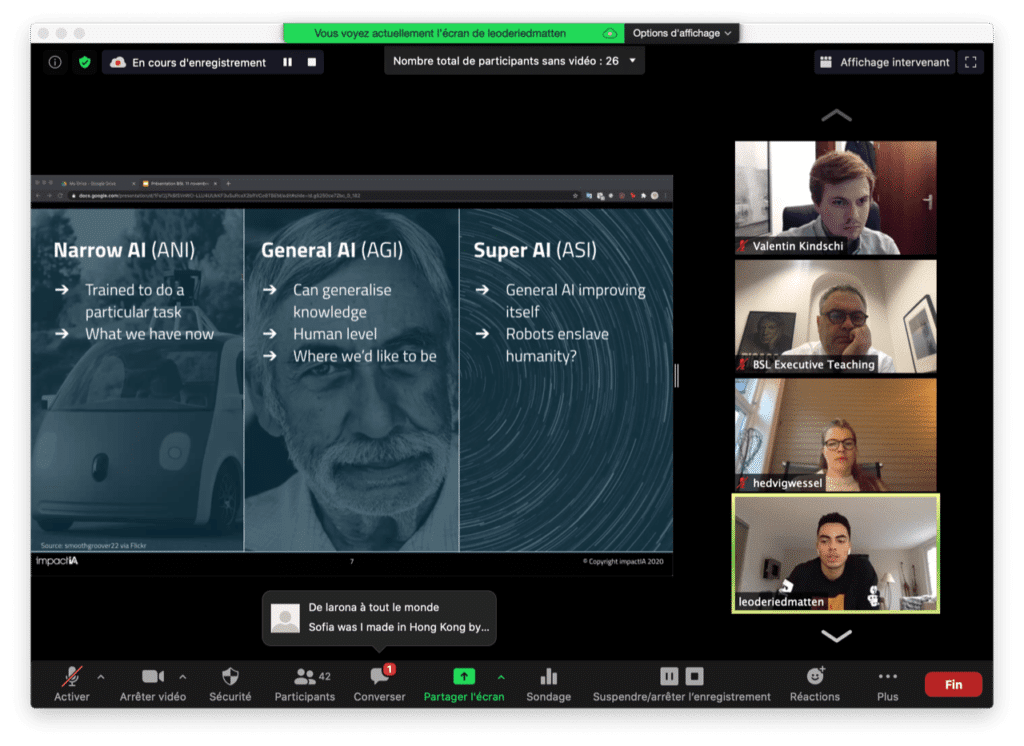Click the green encryption shield icon

point(85,62)
